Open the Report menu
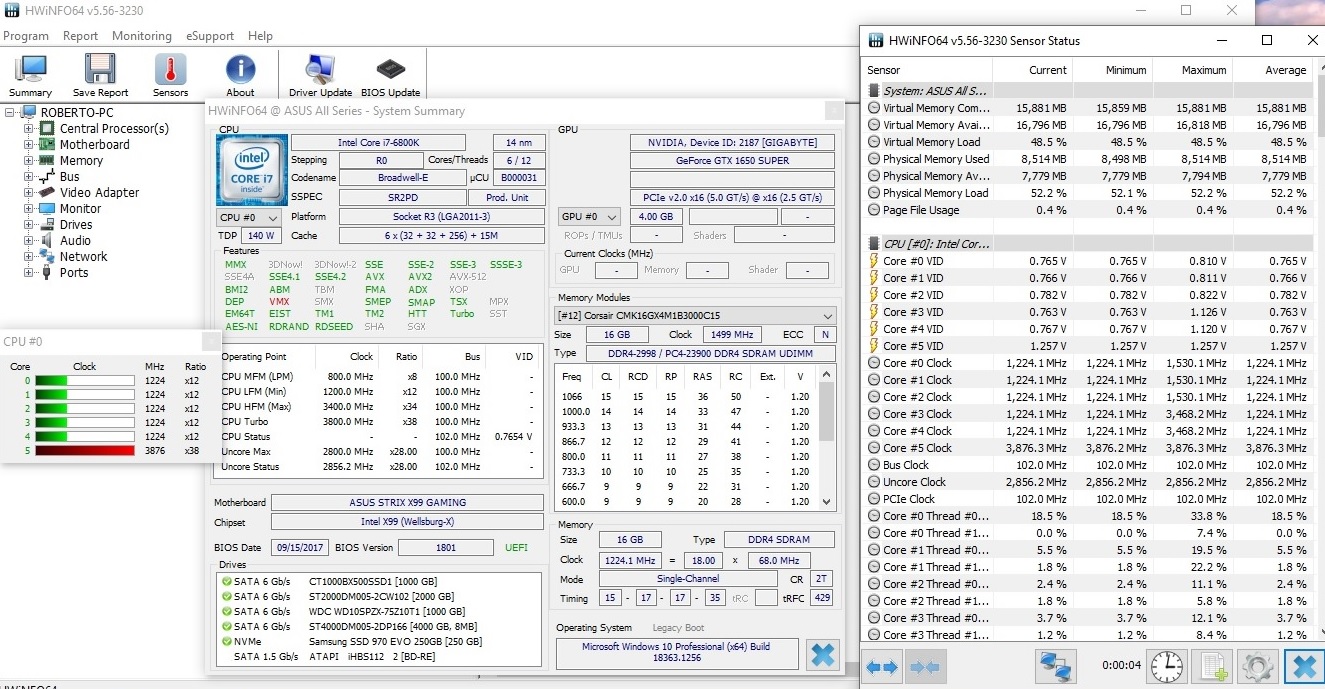1325x689 pixels. (x=80, y=36)
